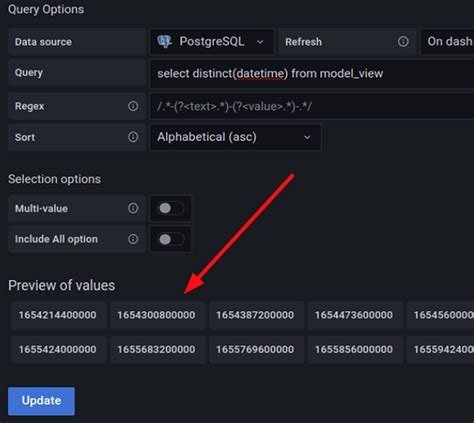Image resolution: width=474 pixels, height=423 pixels.
Task: Click the Refresh info icon
Action: click(403, 42)
